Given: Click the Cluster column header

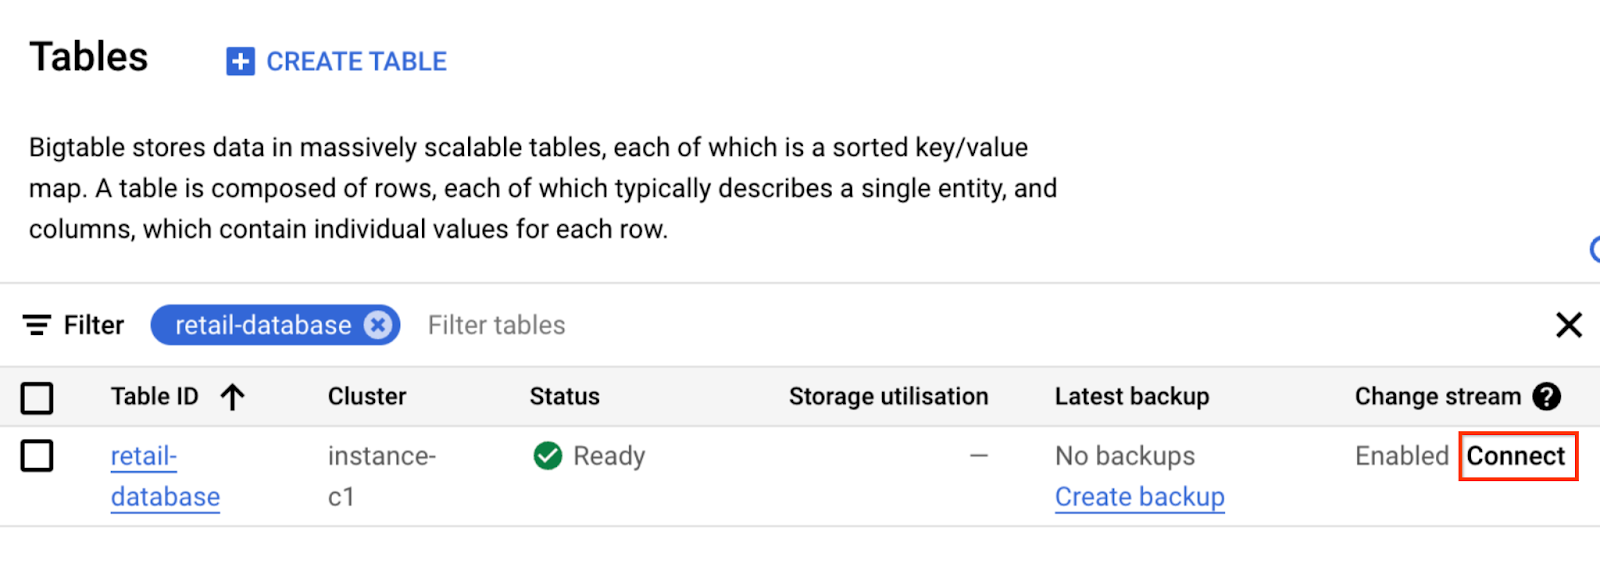Looking at the screenshot, I should click(x=367, y=397).
